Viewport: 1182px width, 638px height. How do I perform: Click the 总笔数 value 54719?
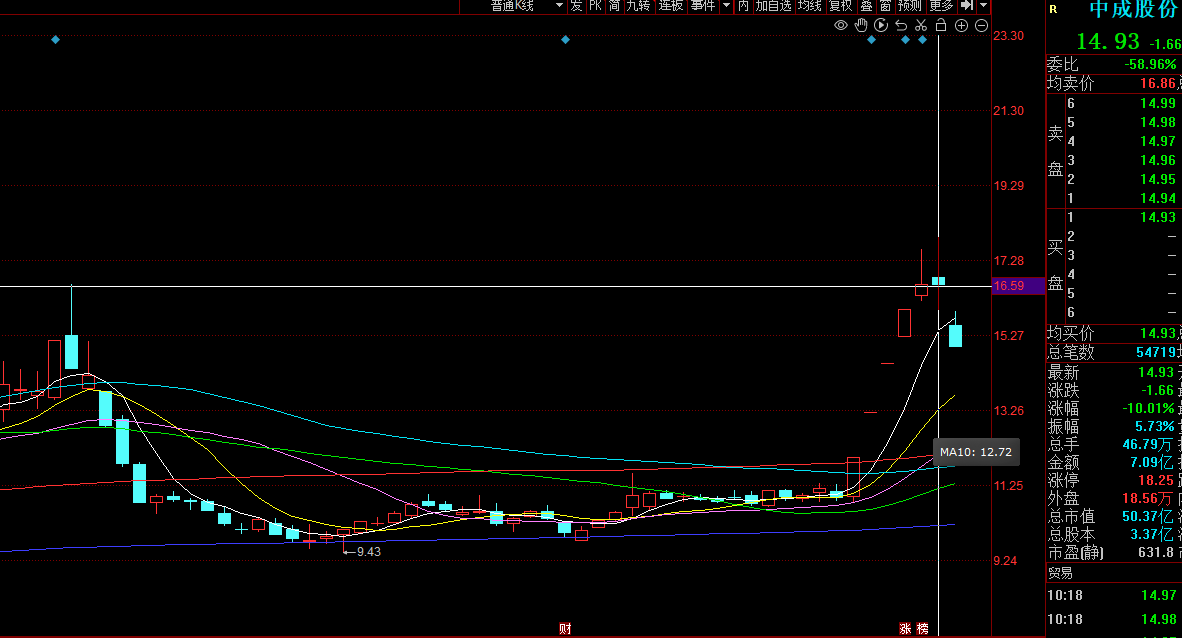point(1156,352)
